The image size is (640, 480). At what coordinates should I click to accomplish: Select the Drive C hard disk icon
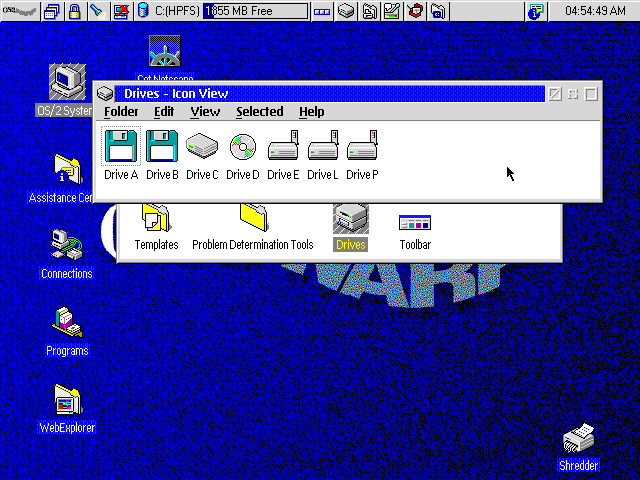coord(202,145)
